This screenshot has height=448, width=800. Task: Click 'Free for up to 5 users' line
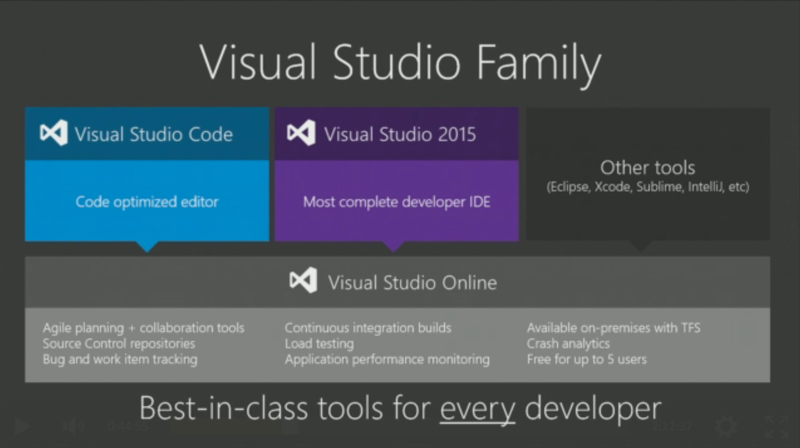(587, 359)
